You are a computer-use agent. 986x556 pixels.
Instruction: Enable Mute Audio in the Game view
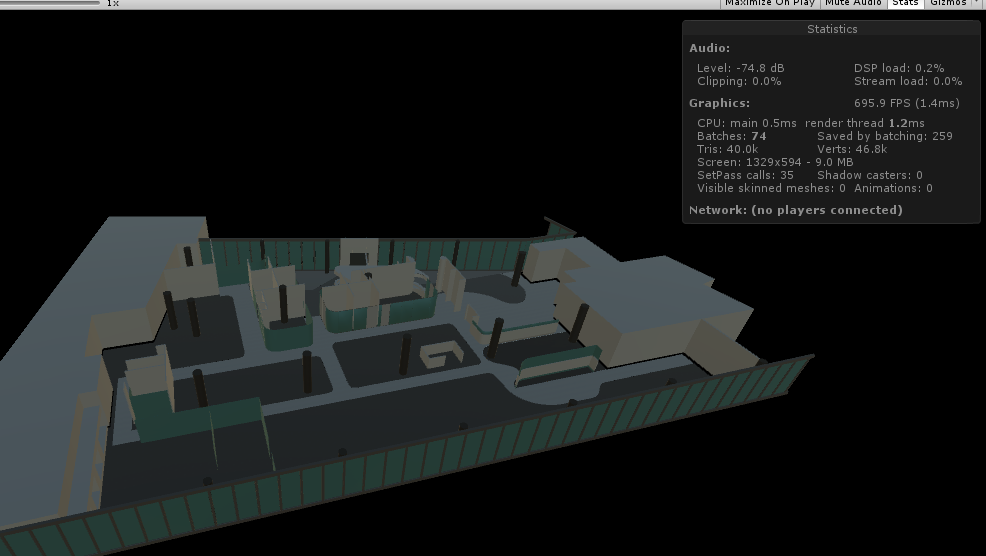853,3
